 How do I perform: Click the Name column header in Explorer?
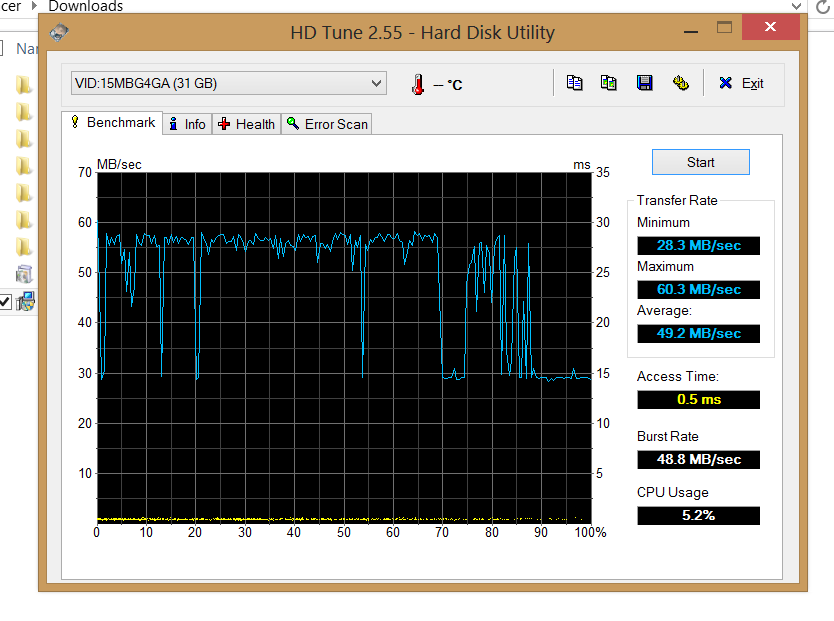tap(27, 49)
